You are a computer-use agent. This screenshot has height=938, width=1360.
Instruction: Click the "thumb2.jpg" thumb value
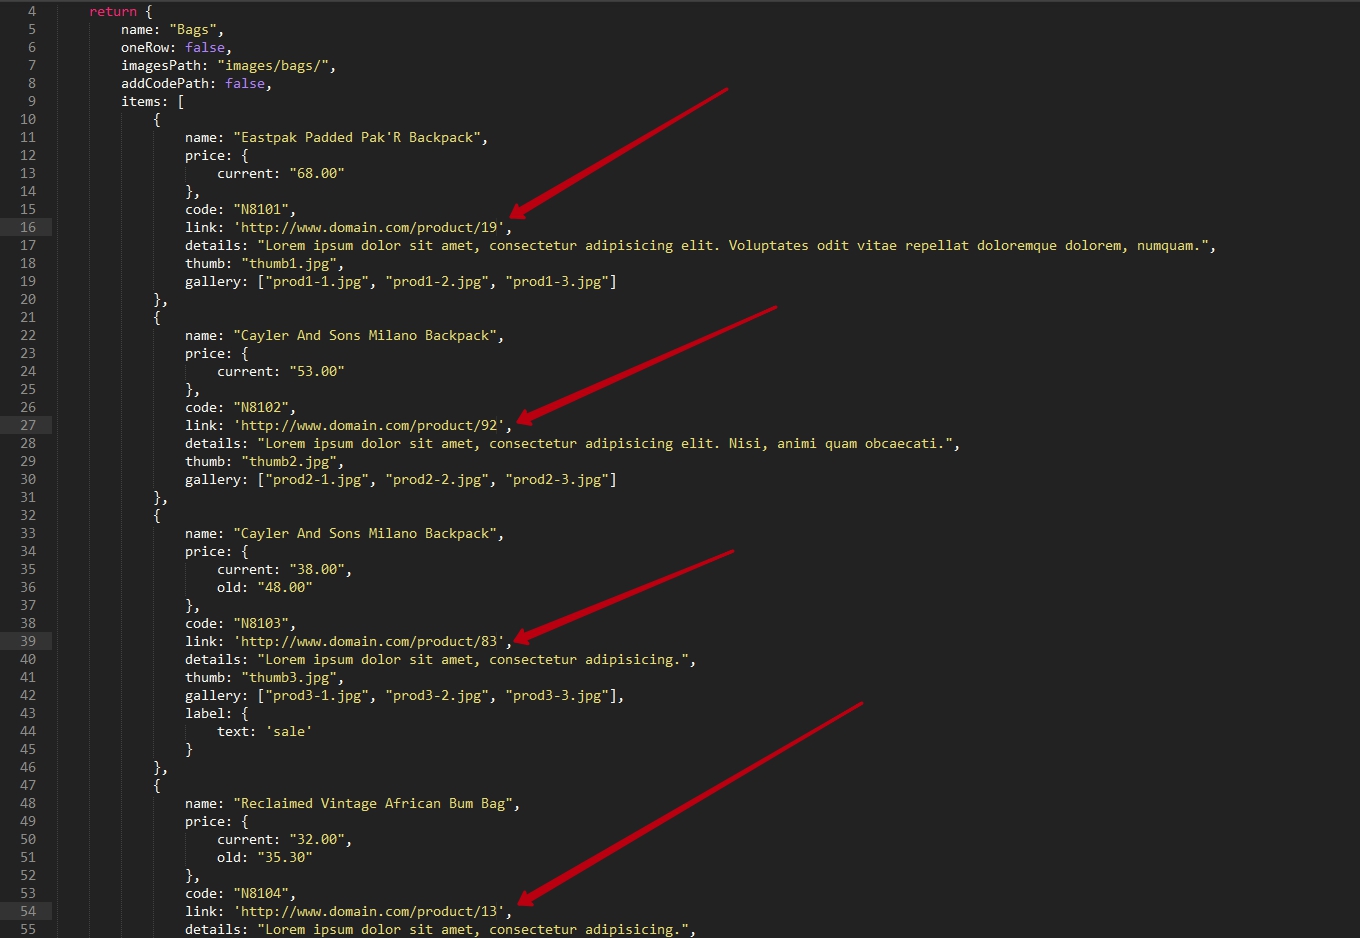pyautogui.click(x=292, y=462)
